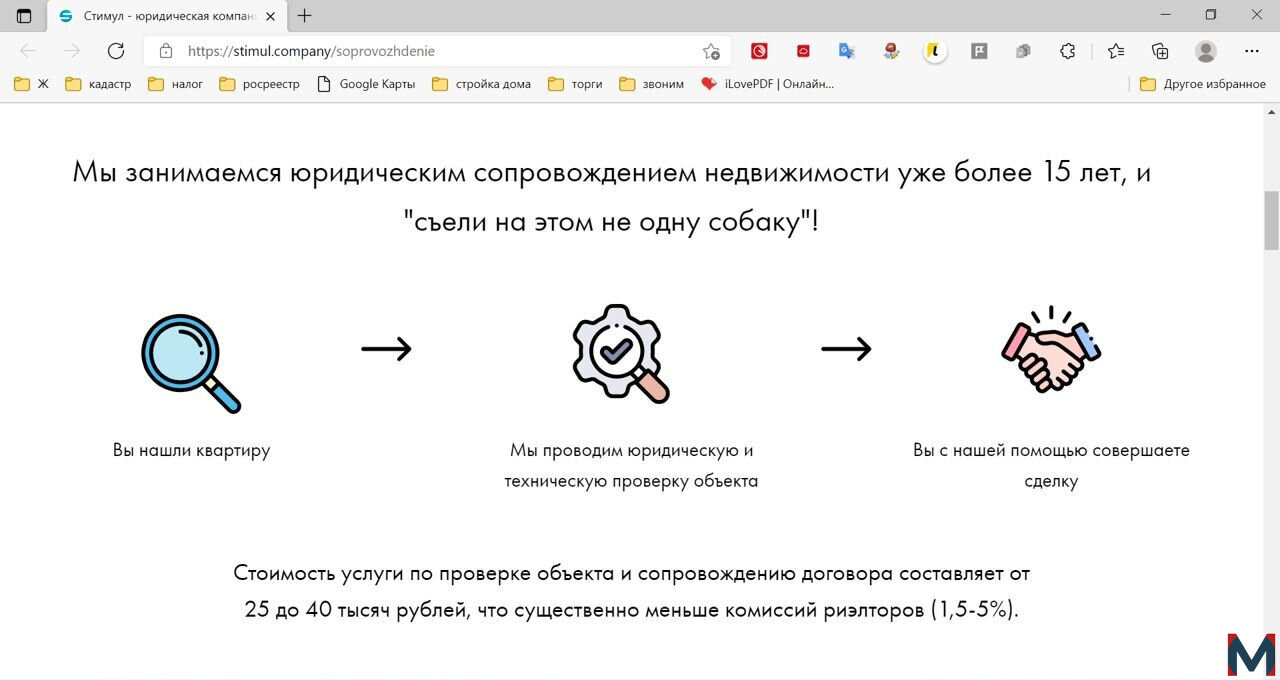Screen dimensions: 1280x680
Task: Click the vertical page scrollbar thumb
Action: pos(1272,220)
